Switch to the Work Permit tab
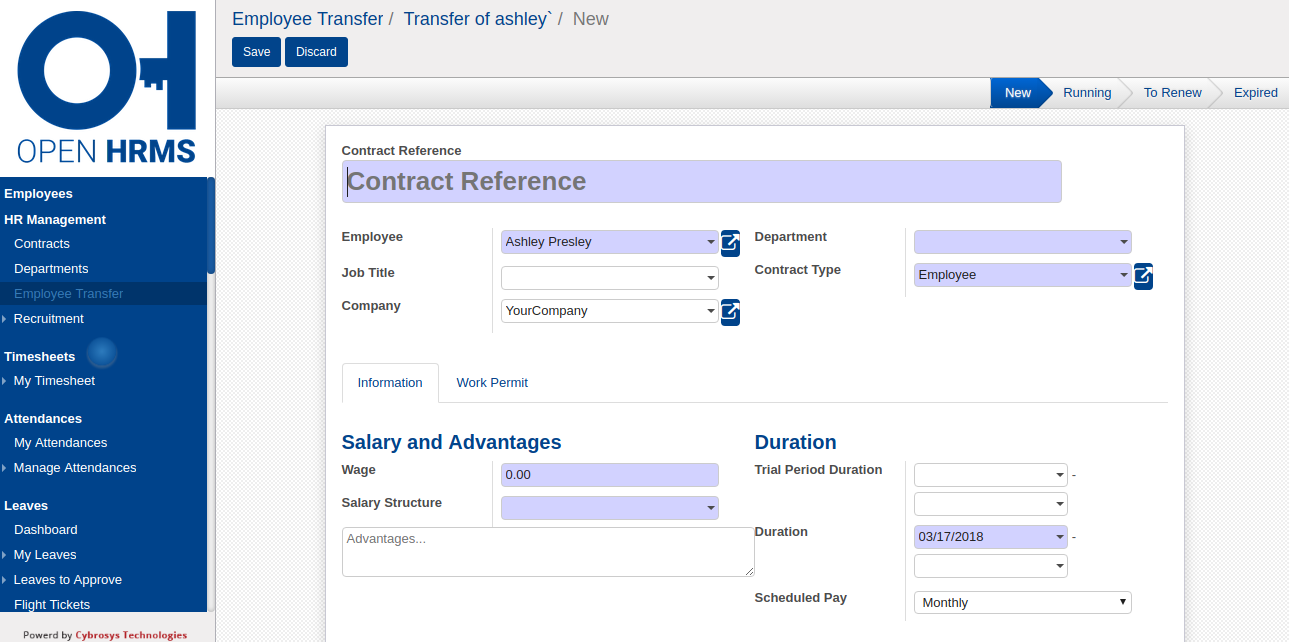1289x642 pixels. pos(492,383)
